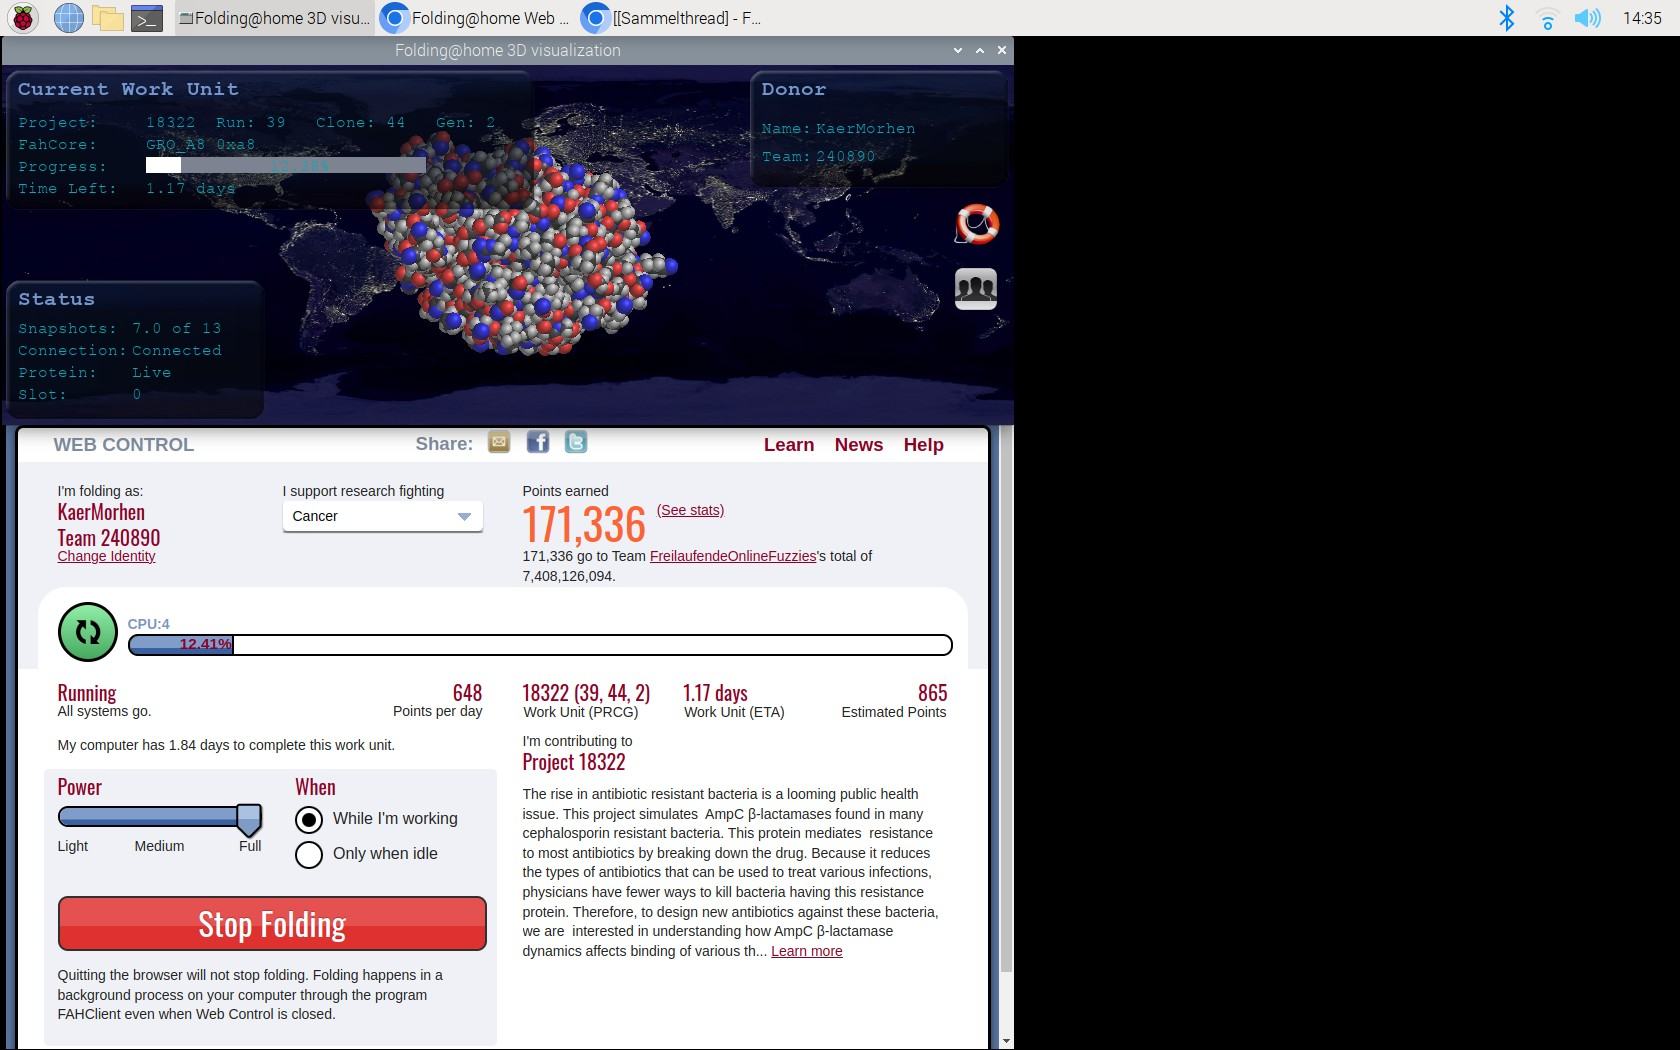Open the Help menu link
Screen dimensions: 1680x1050
[x=923, y=445]
